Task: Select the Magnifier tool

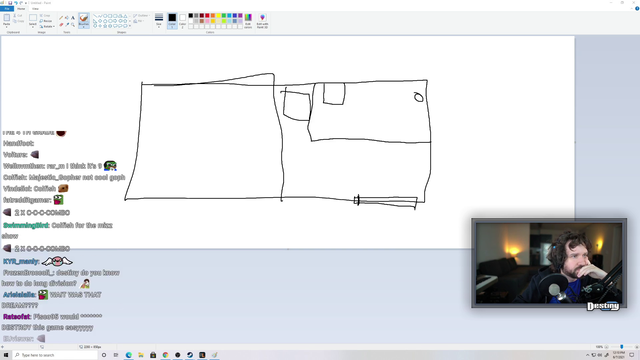Action: coord(73,24)
